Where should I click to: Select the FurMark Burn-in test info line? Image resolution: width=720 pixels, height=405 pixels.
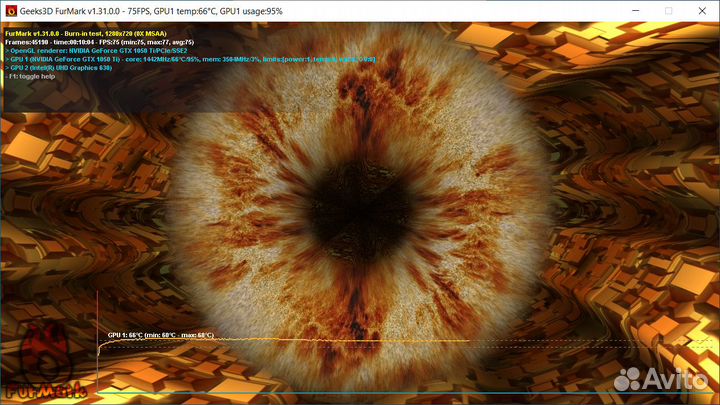click(x=102, y=33)
